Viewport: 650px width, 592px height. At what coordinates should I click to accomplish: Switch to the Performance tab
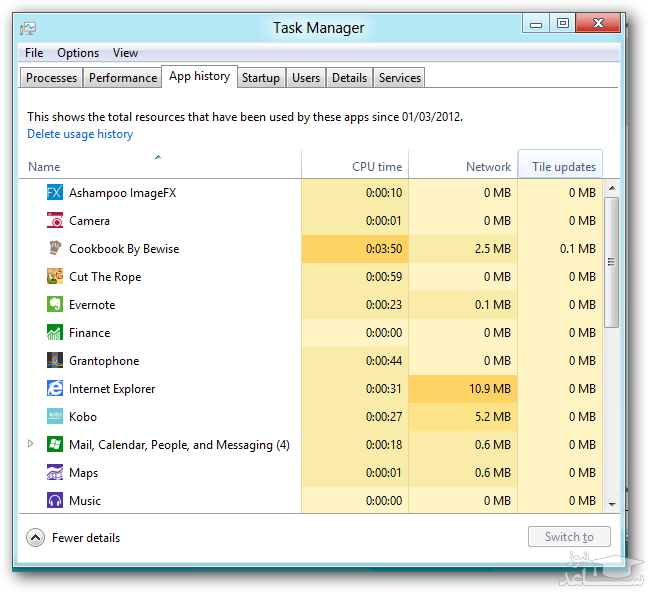click(122, 78)
